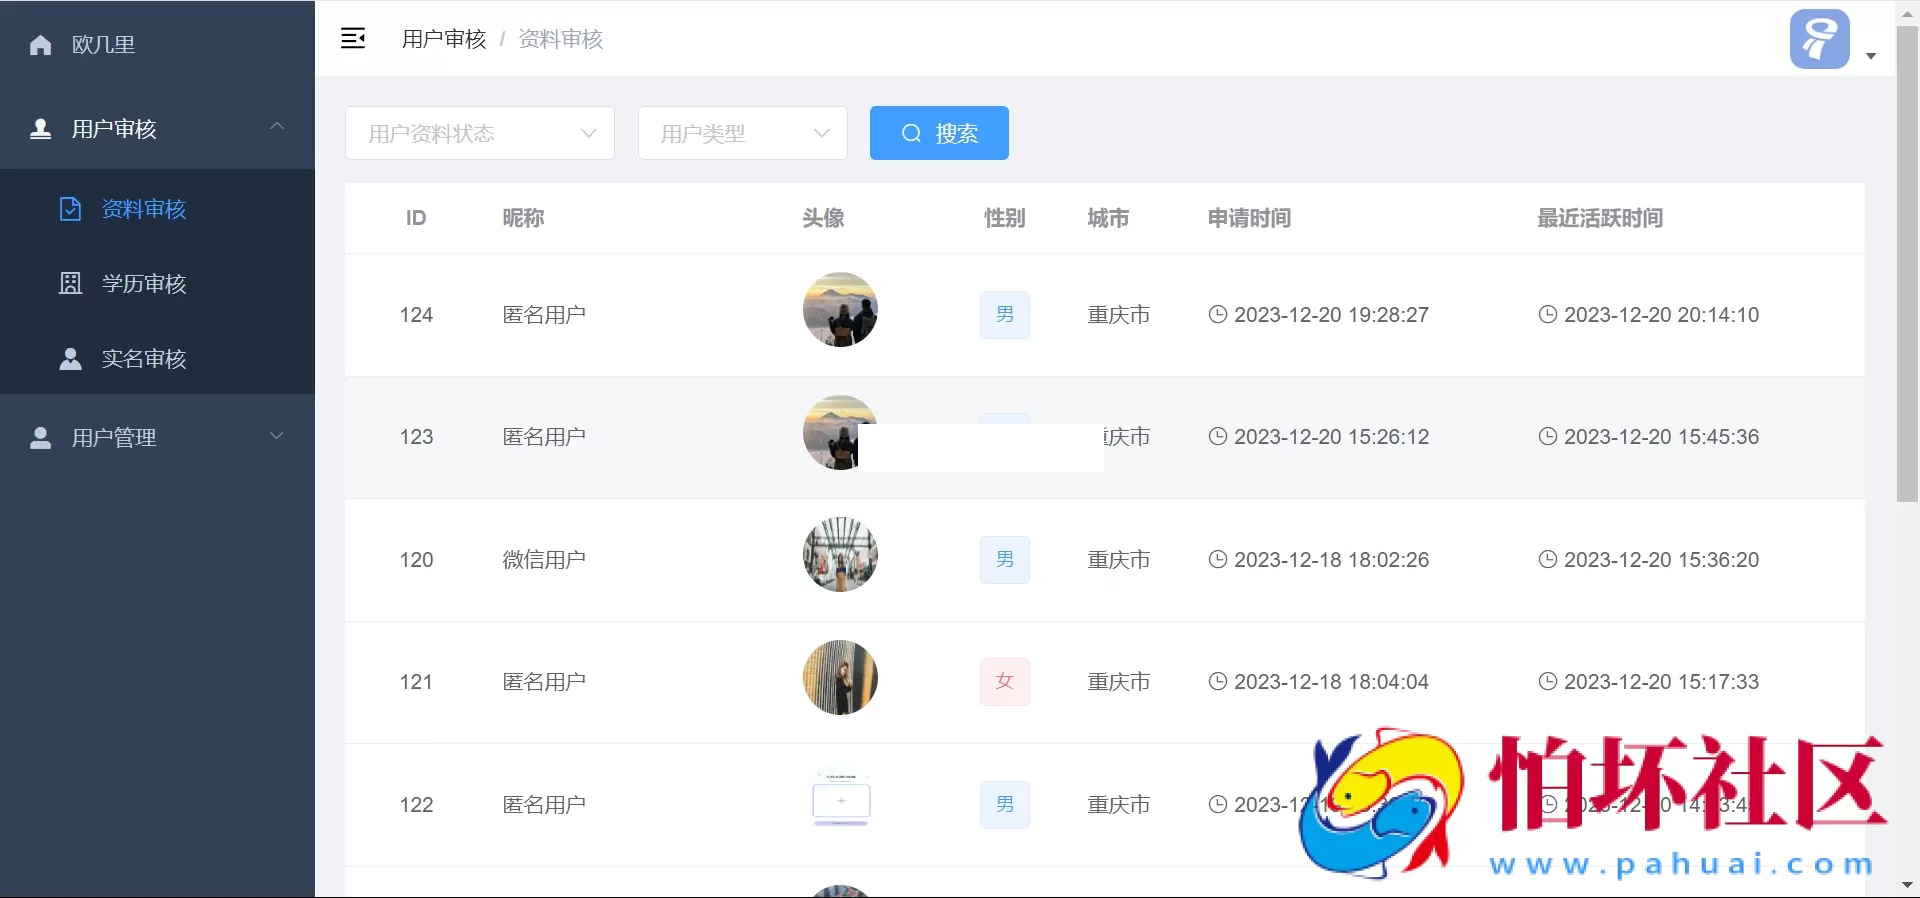Click the blue 搜索 button
Image resolution: width=1920 pixels, height=898 pixels.
pyautogui.click(x=939, y=133)
